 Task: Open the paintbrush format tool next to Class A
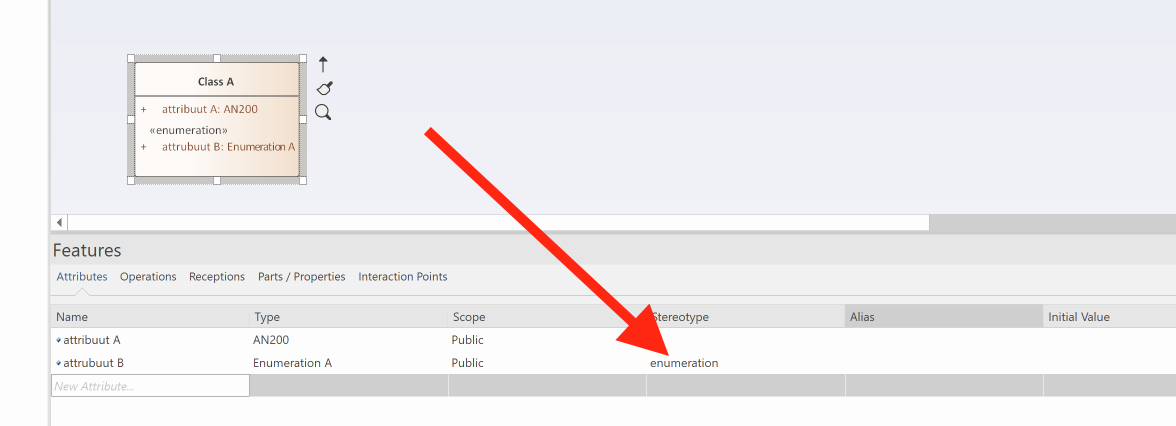tap(323, 88)
